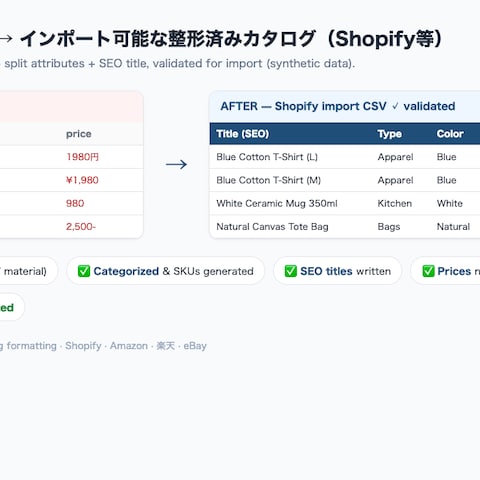
Task: Click the 楽天 text in the footer line
Action: [x=166, y=346]
